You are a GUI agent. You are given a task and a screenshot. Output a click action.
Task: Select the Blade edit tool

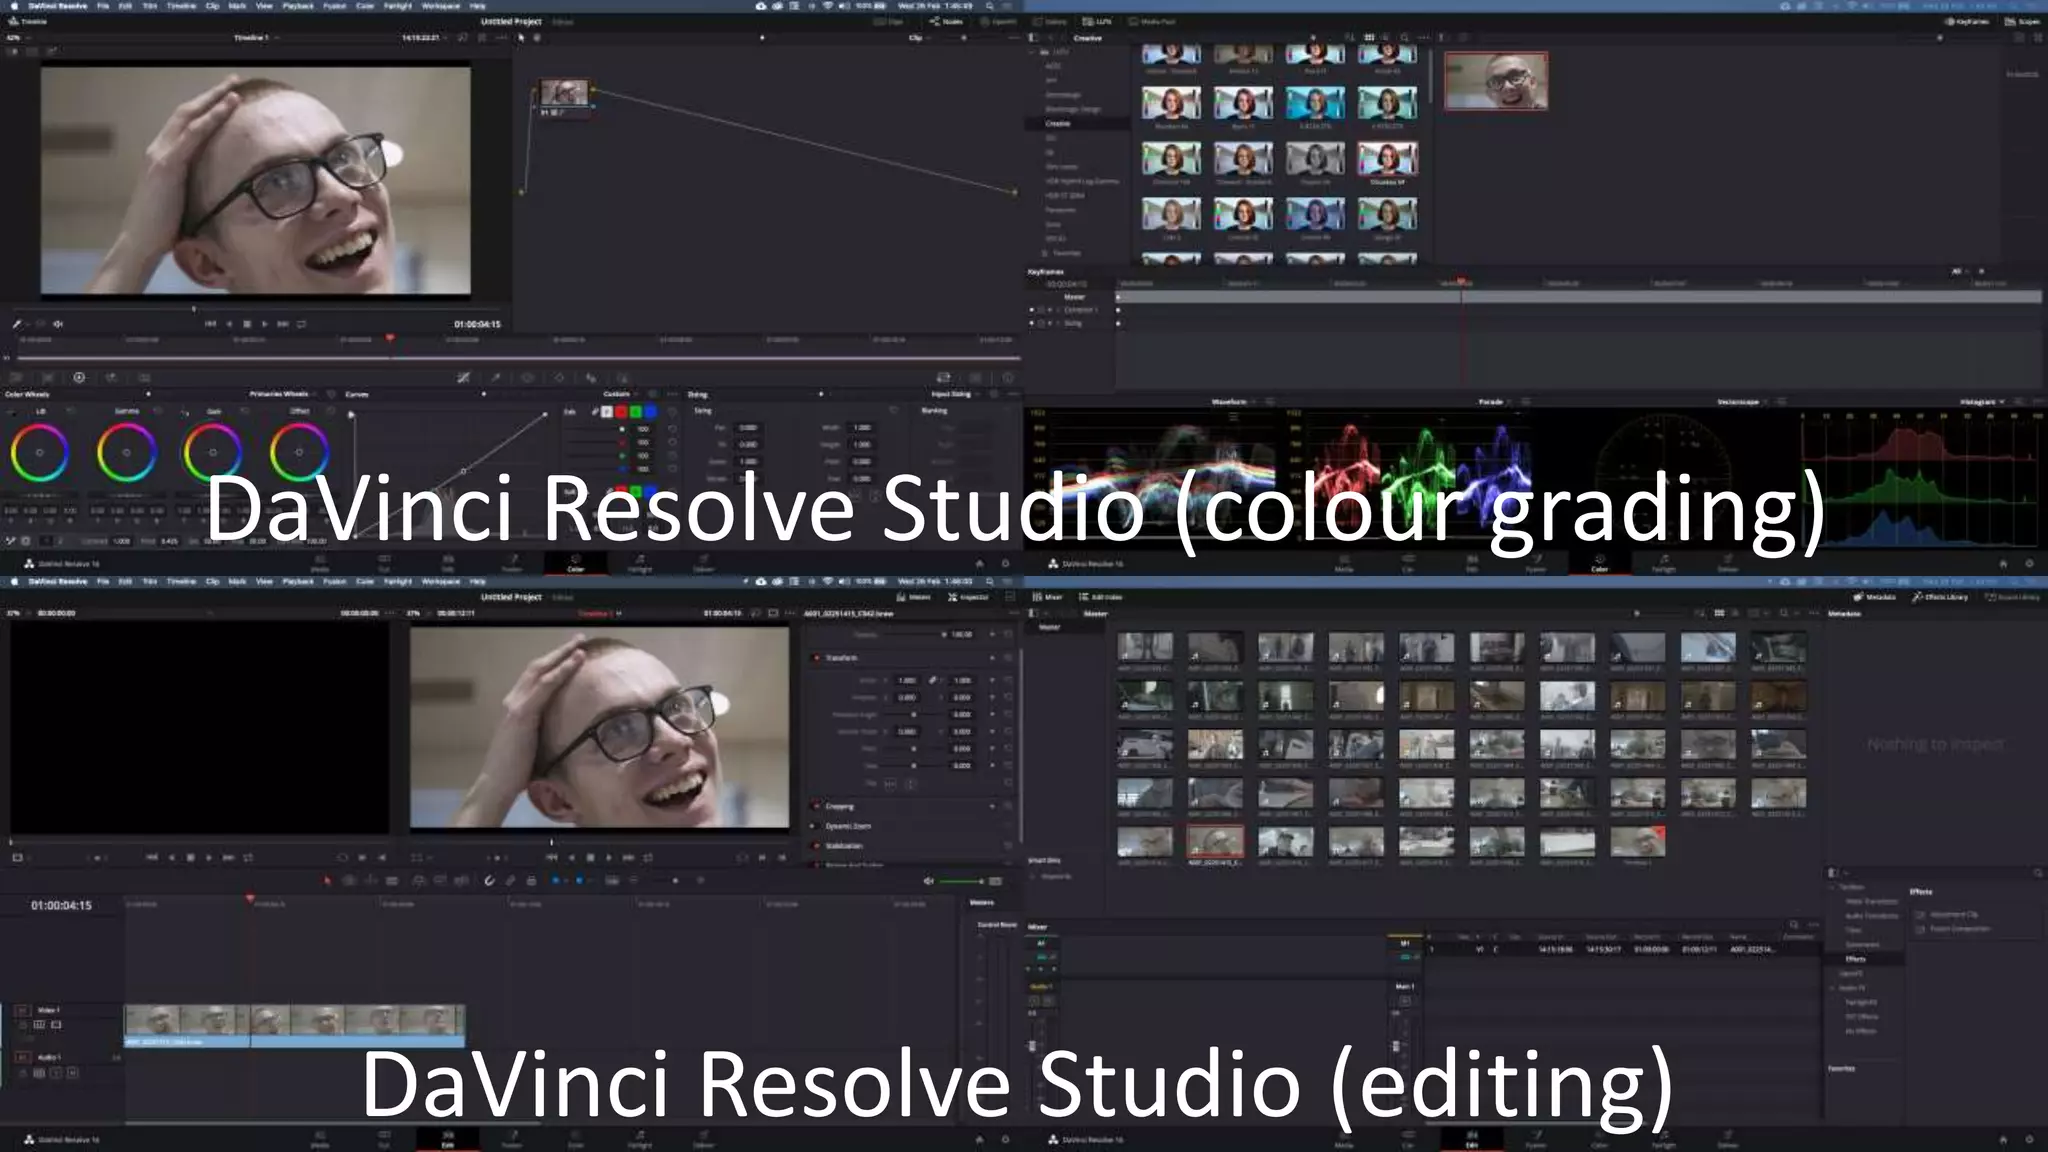coord(392,881)
